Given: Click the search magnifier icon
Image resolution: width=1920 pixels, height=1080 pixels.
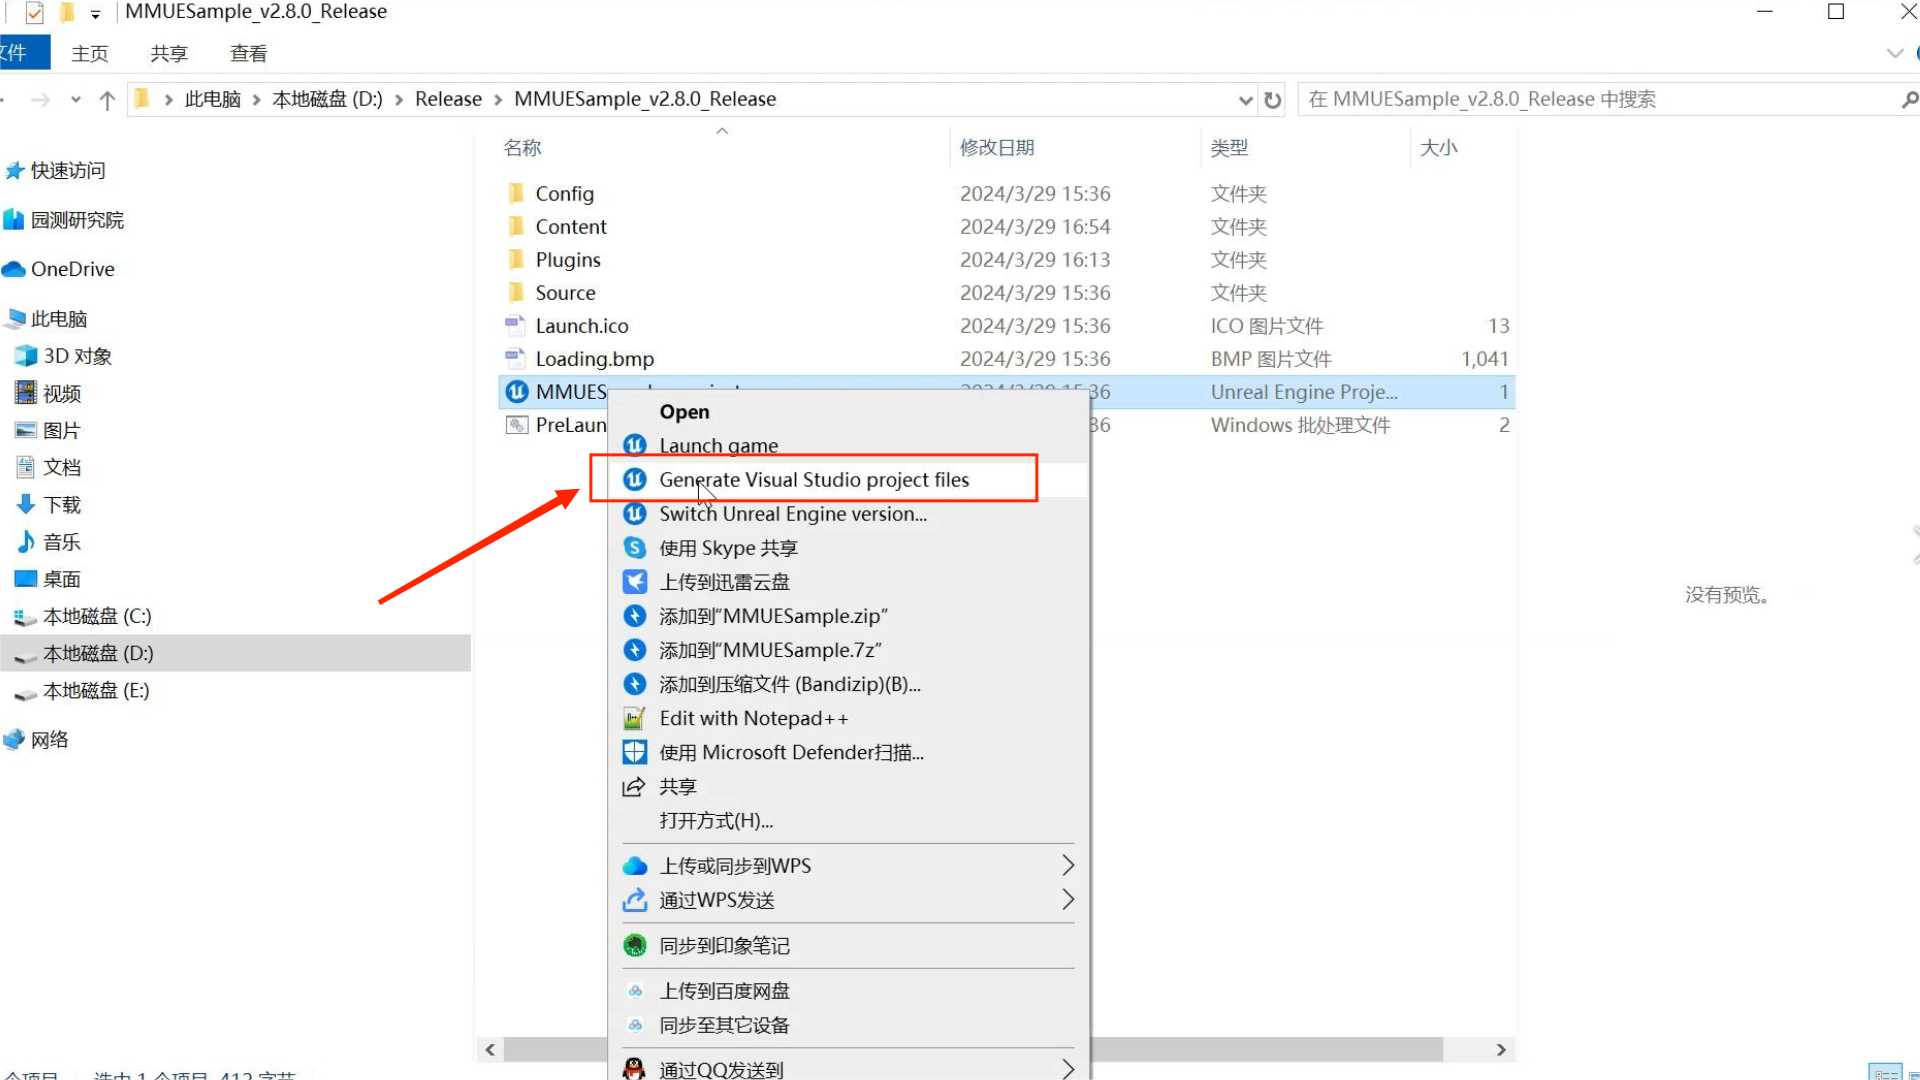Looking at the screenshot, I should pyautogui.click(x=1909, y=100).
